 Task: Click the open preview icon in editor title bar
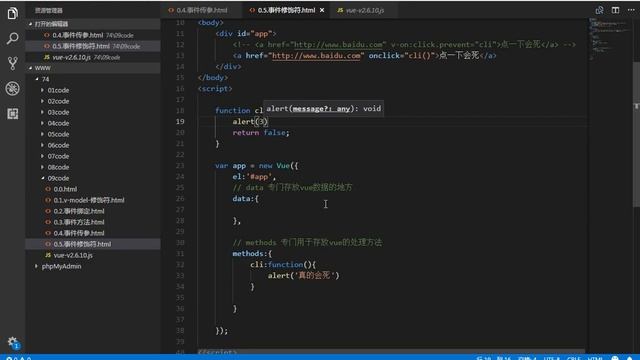coord(599,10)
